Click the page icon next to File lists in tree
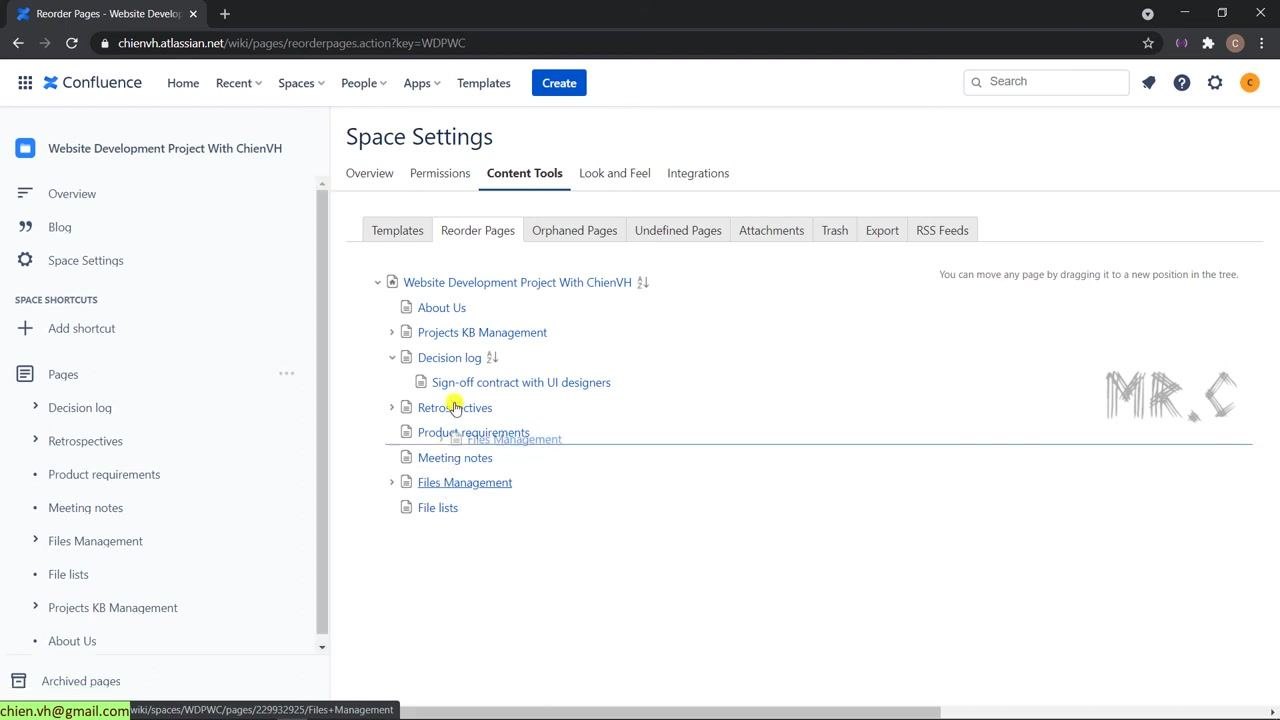The height and width of the screenshot is (720, 1280). pos(406,507)
